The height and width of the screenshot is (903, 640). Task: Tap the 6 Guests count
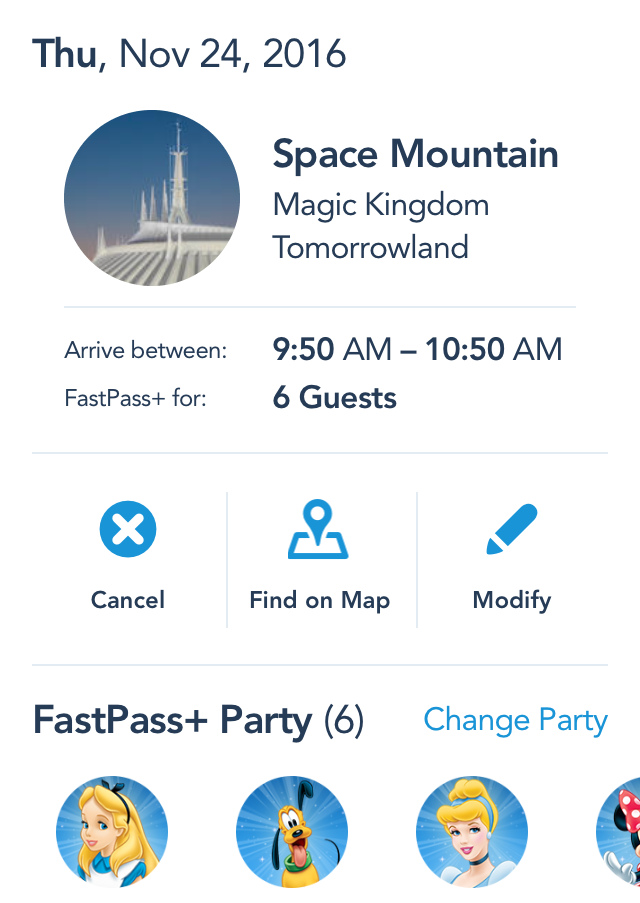pos(335,397)
